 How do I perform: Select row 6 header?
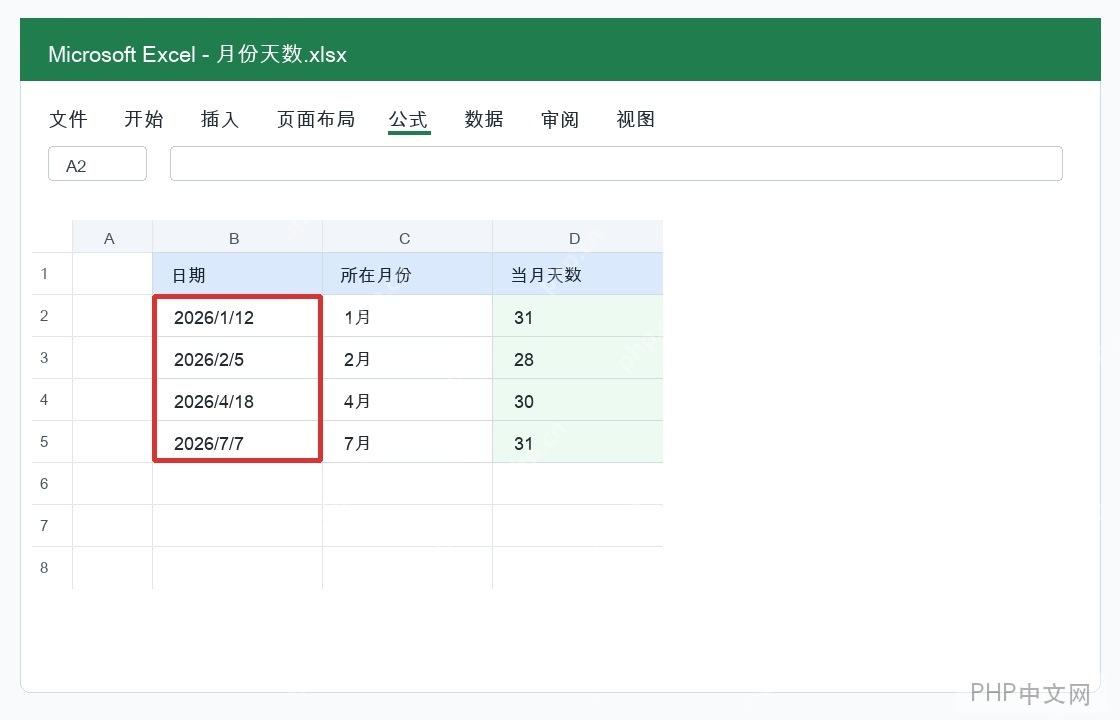point(51,484)
